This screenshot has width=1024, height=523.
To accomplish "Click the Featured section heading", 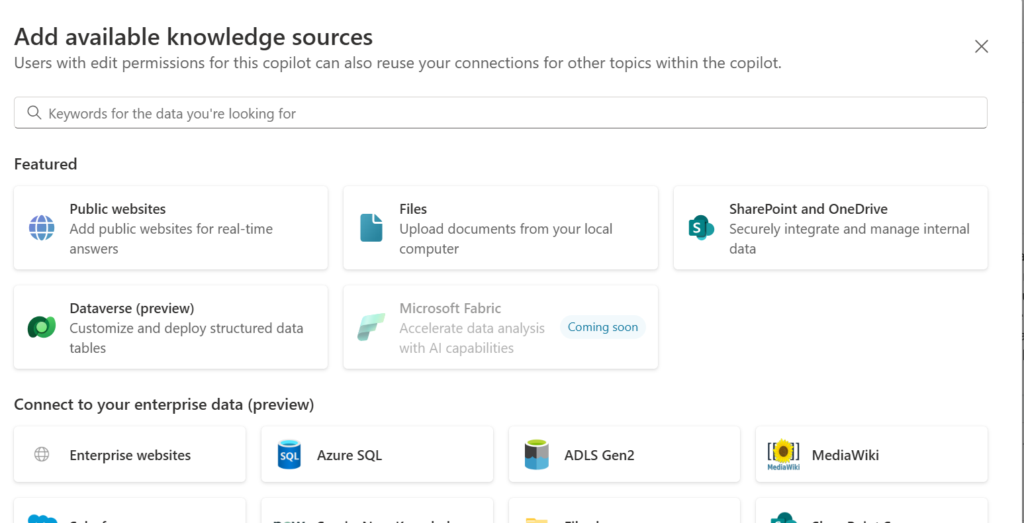I will coord(46,164).
